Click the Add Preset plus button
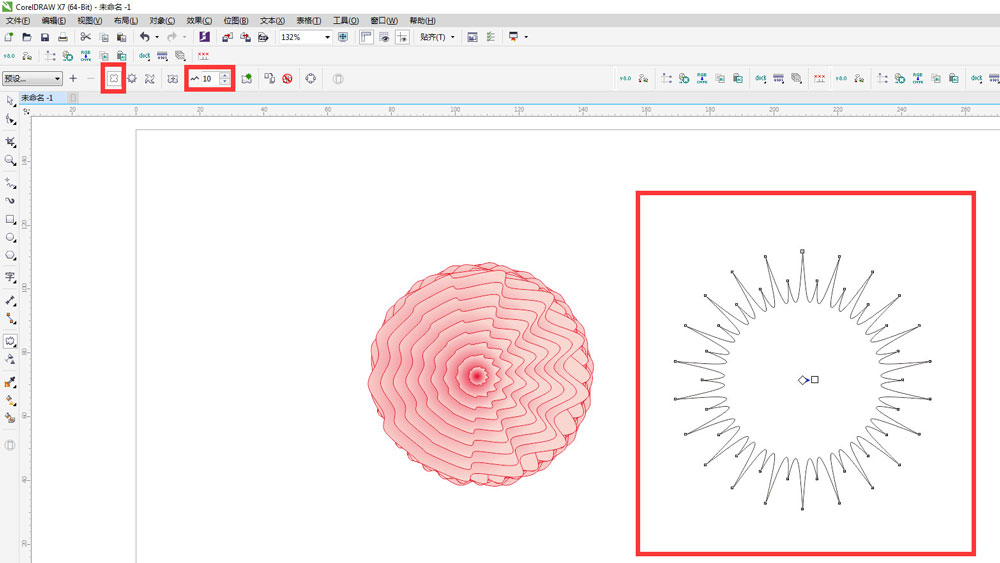This screenshot has width=1000, height=563. pos(73,78)
